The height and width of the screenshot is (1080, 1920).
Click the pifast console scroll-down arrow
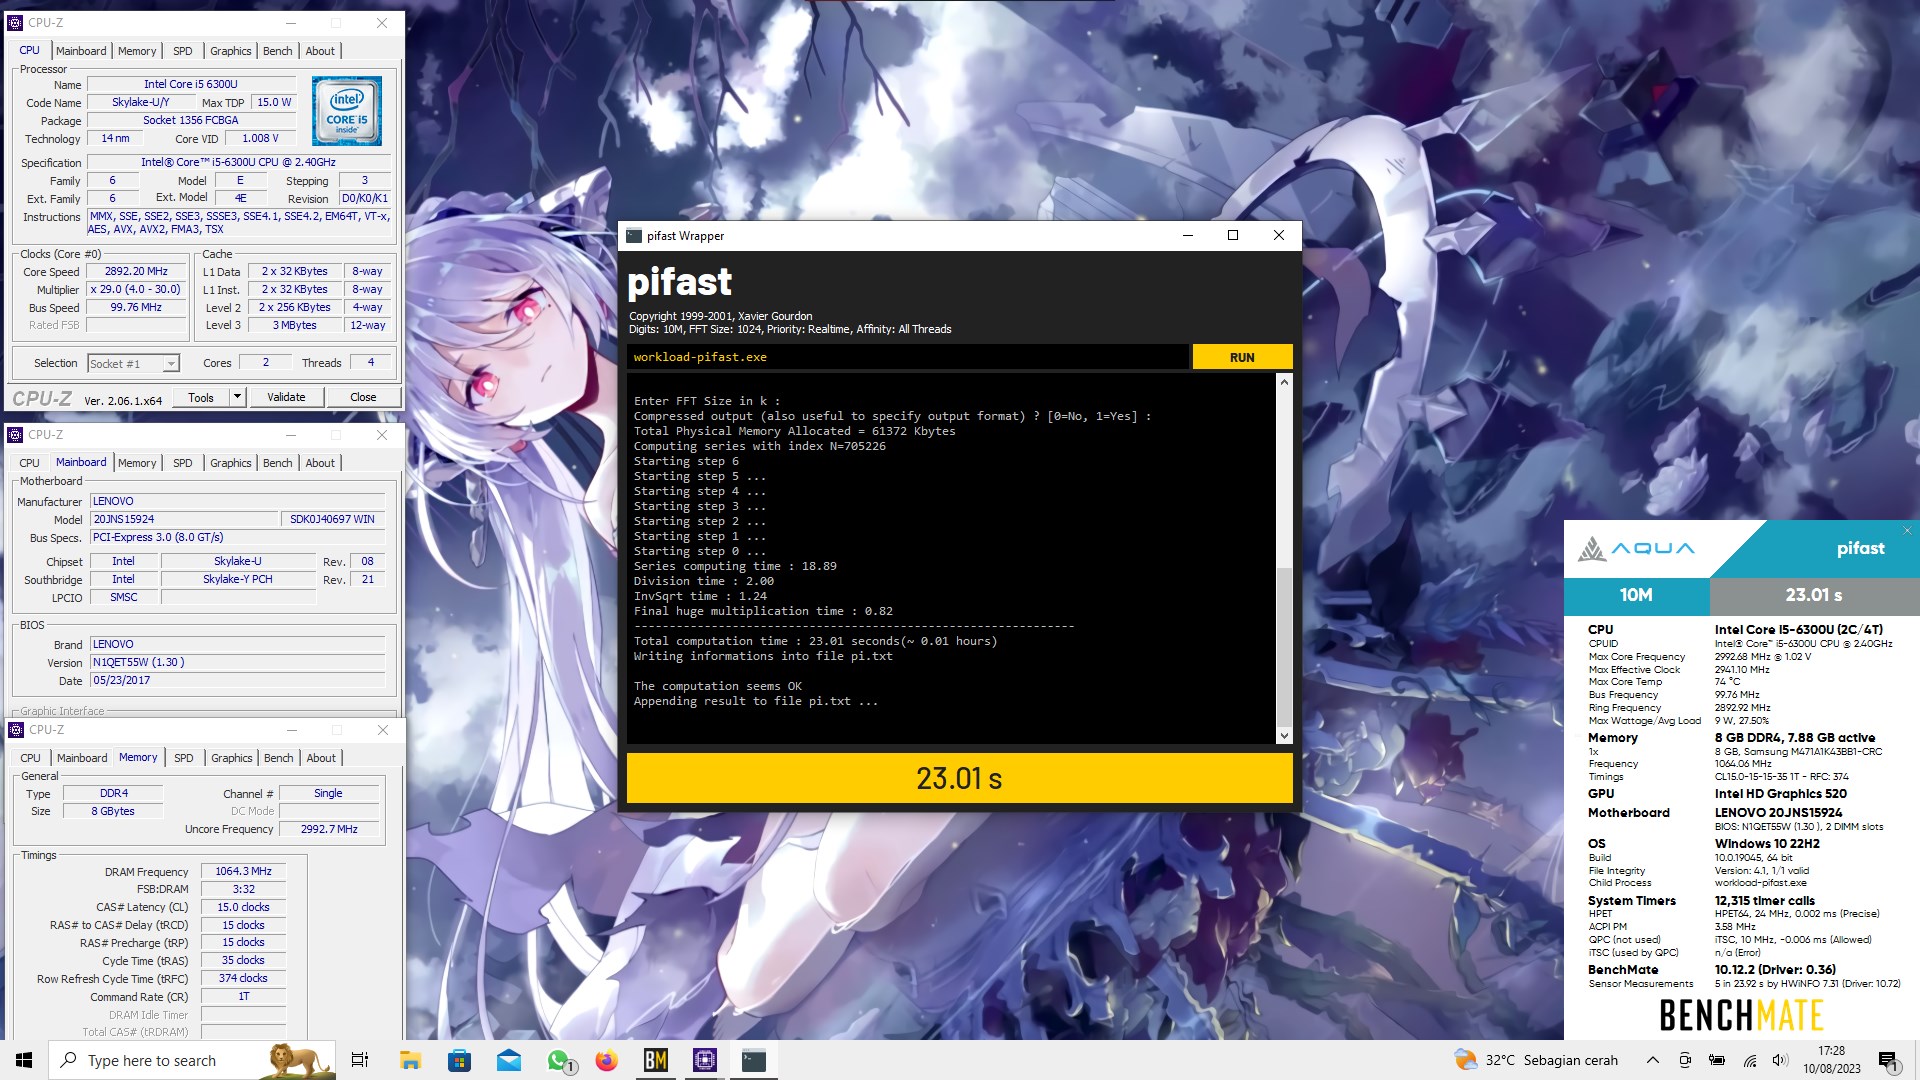coord(1284,736)
